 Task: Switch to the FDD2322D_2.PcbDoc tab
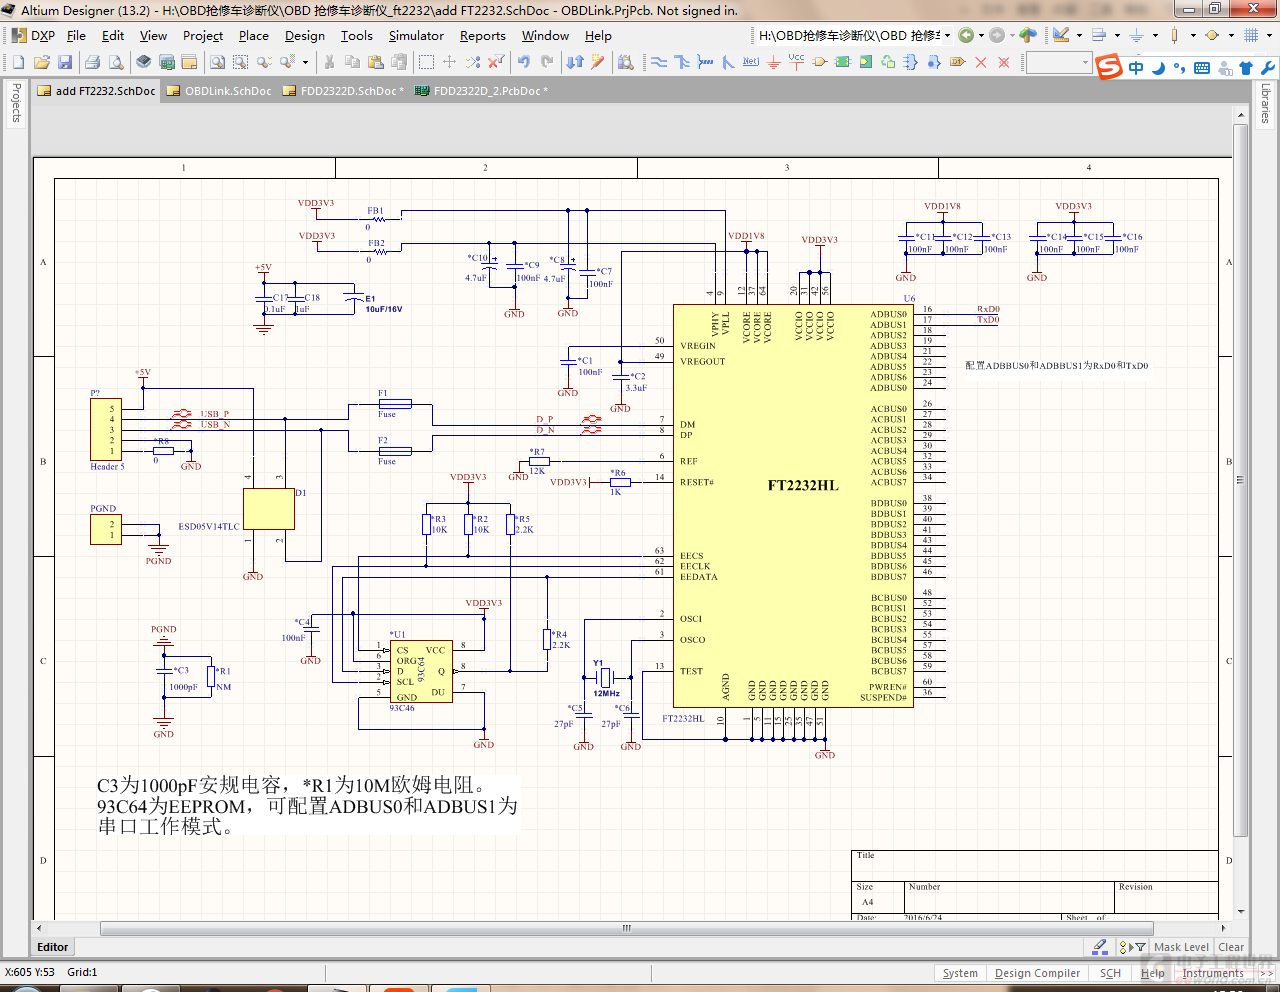[x=481, y=91]
